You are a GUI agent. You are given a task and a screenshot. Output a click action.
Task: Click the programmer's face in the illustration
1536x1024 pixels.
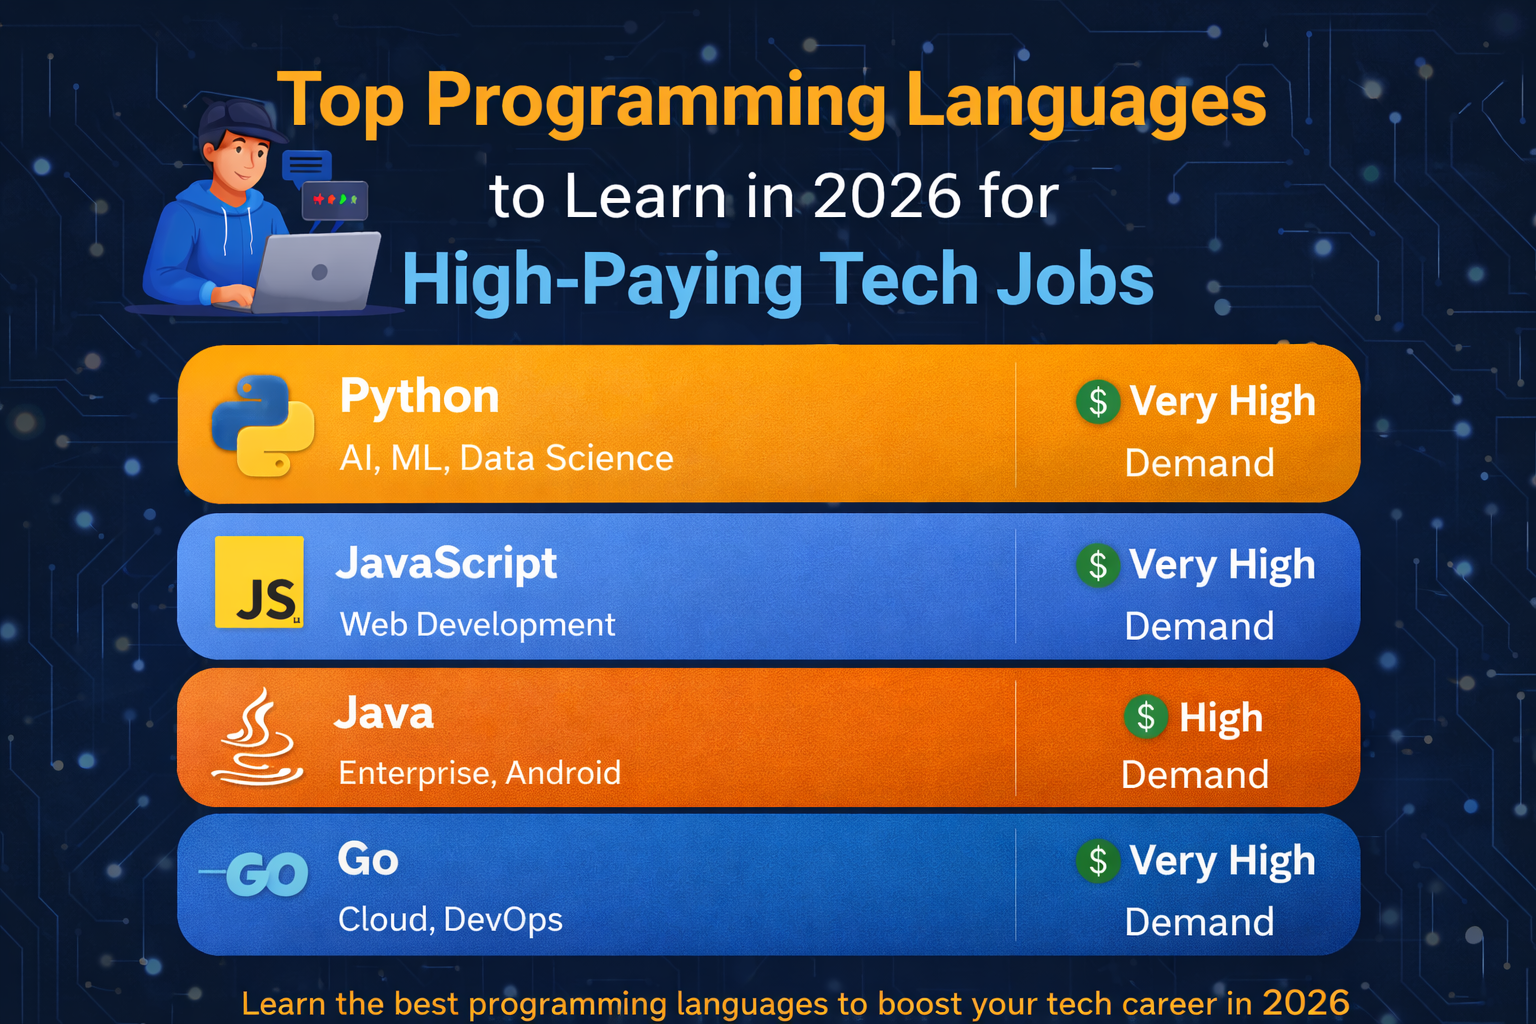click(241, 162)
